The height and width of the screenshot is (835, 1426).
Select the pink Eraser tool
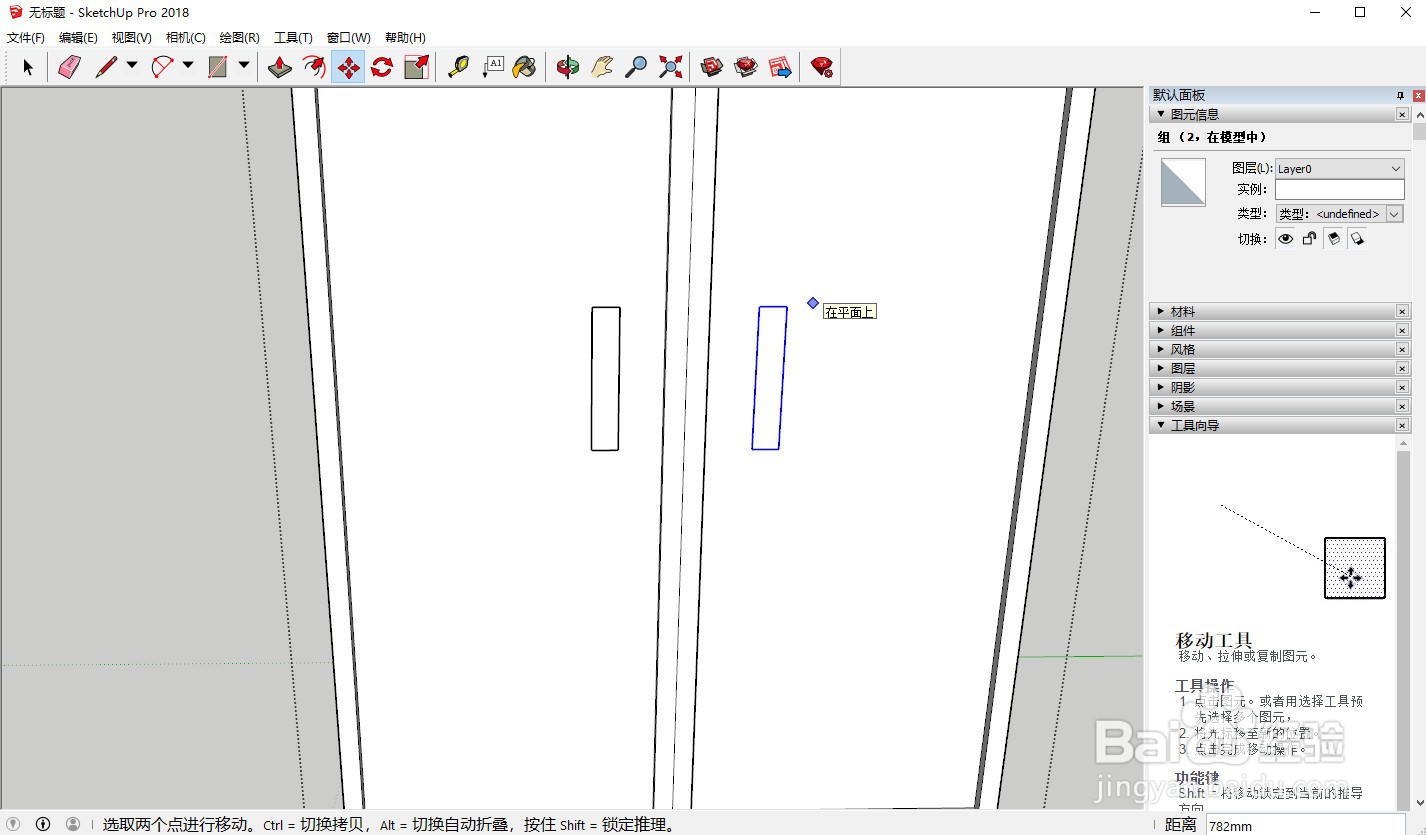(69, 67)
